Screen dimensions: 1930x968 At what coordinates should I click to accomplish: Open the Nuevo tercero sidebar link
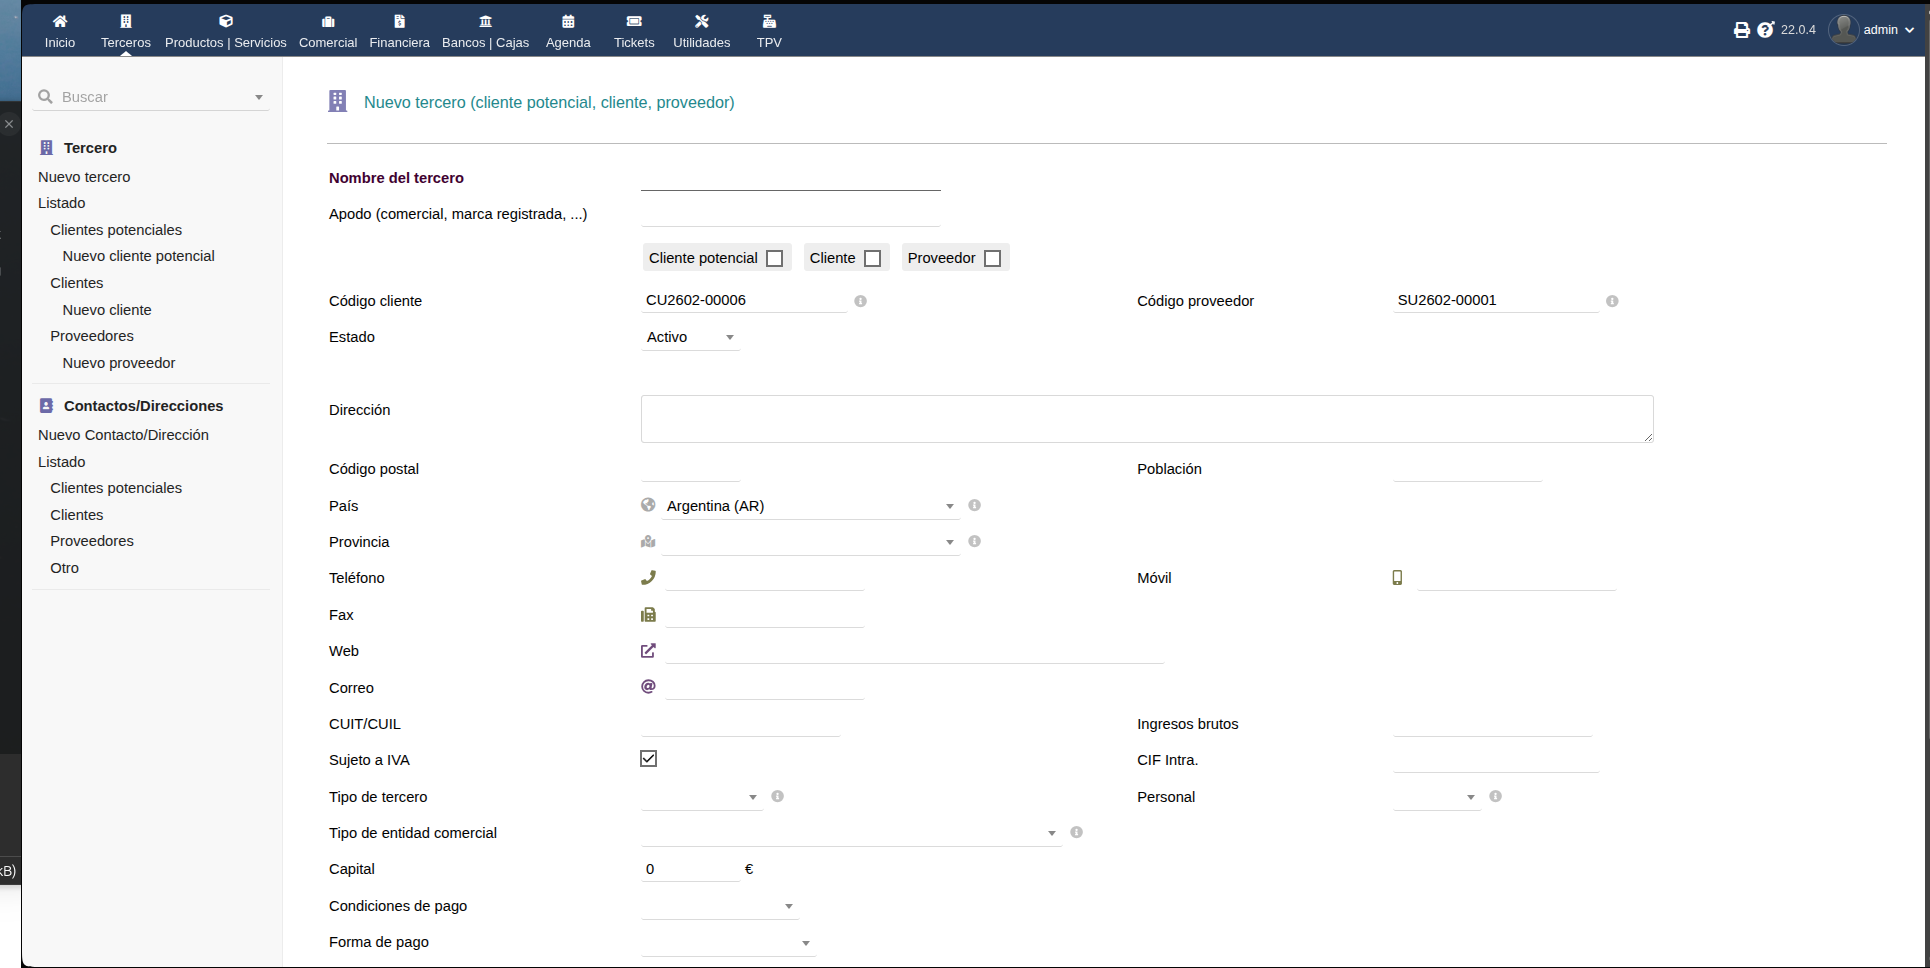pyautogui.click(x=84, y=177)
